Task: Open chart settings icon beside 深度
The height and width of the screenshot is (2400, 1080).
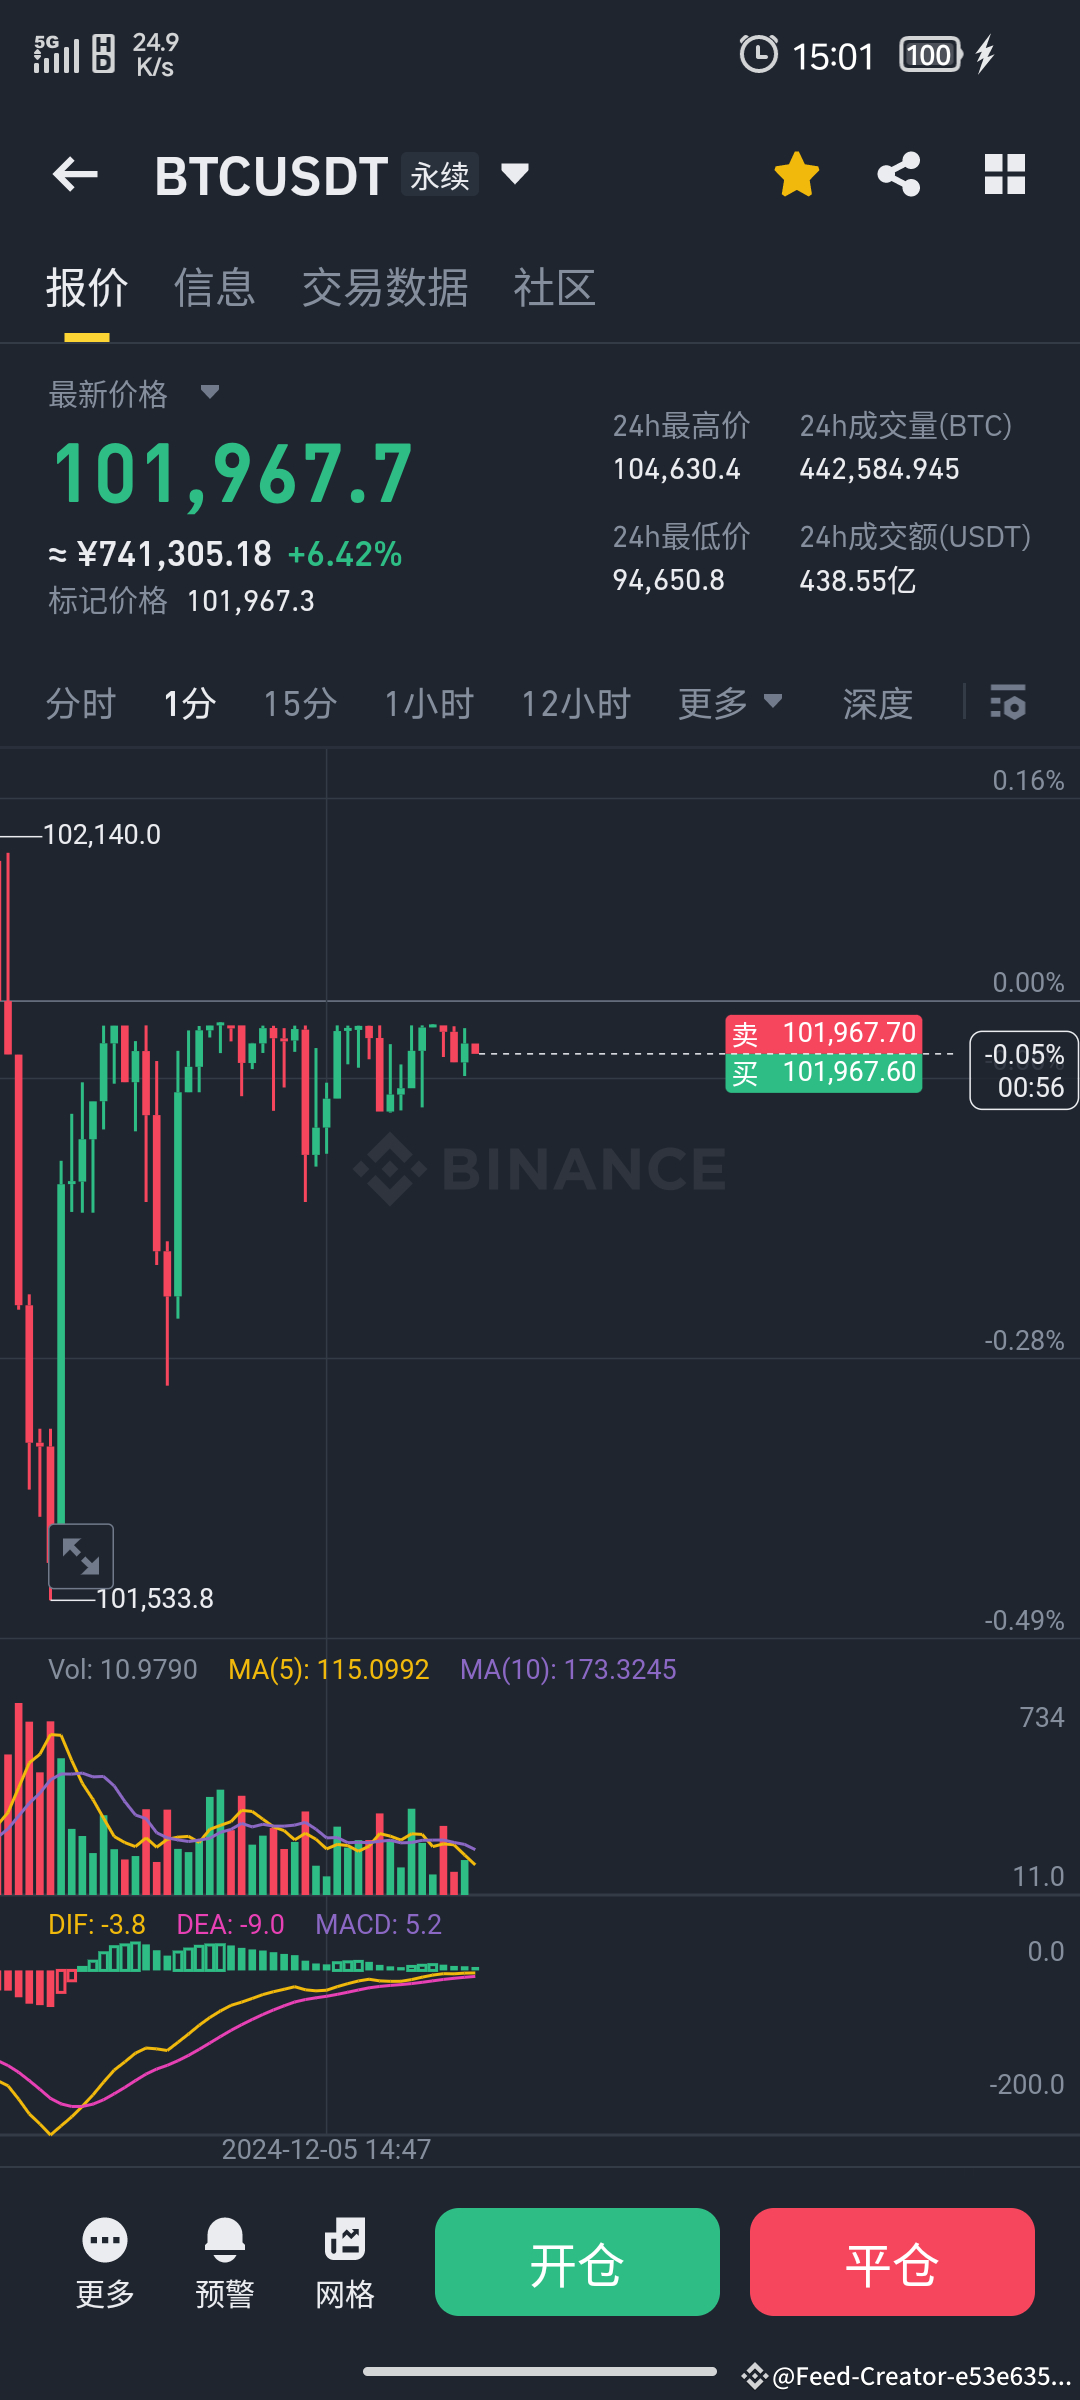Action: [1007, 702]
